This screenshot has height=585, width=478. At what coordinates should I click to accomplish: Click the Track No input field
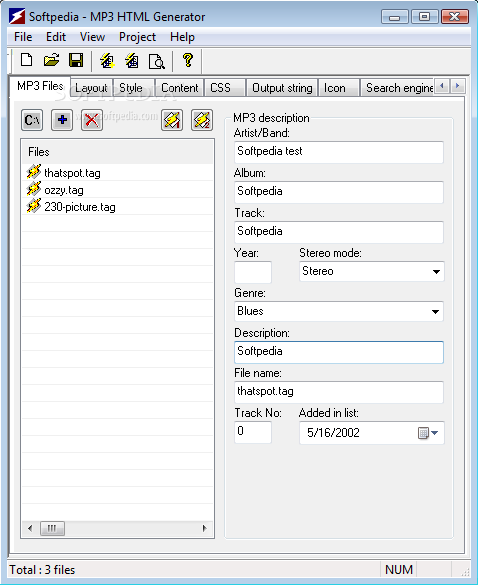tap(253, 432)
